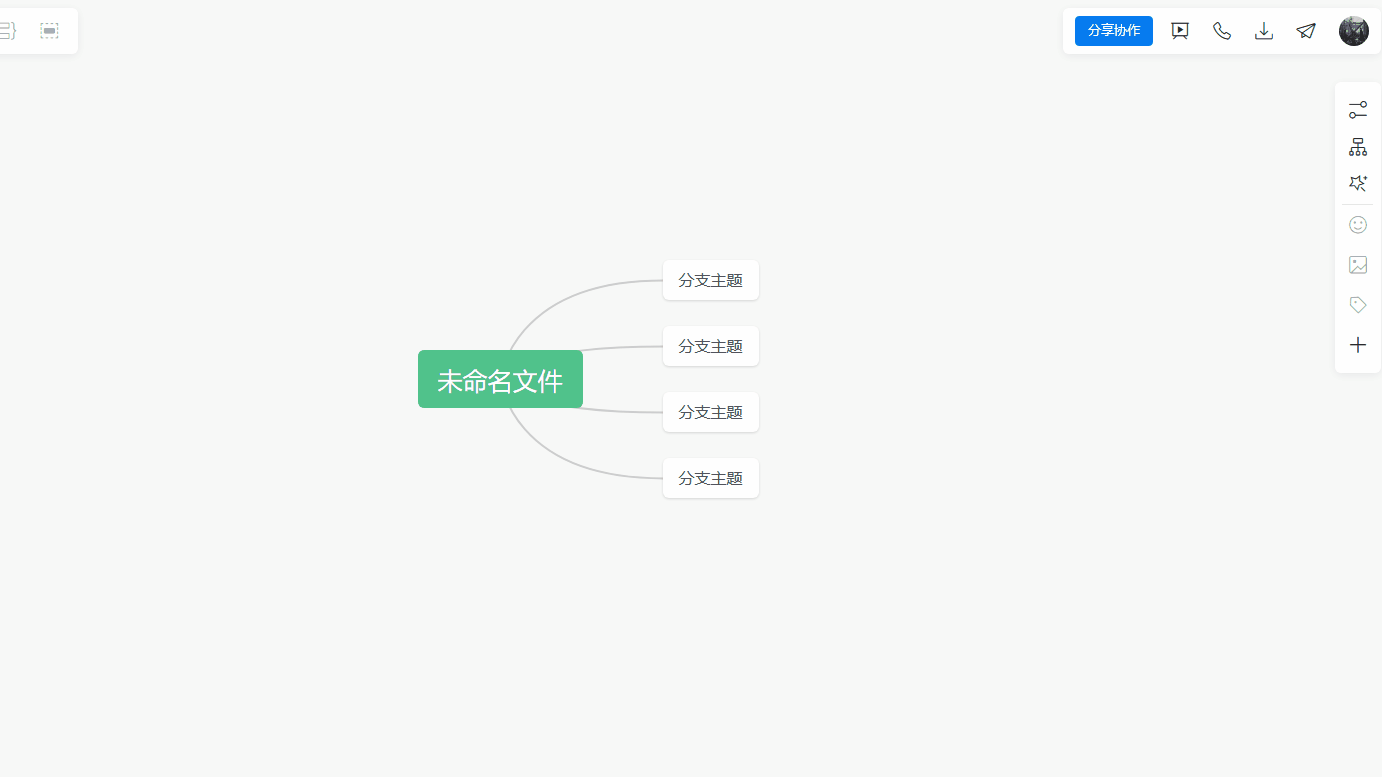Viewport: 1382px width, 777px height.
Task: Select the bottommost 分支主题 branch node
Action: tap(710, 478)
